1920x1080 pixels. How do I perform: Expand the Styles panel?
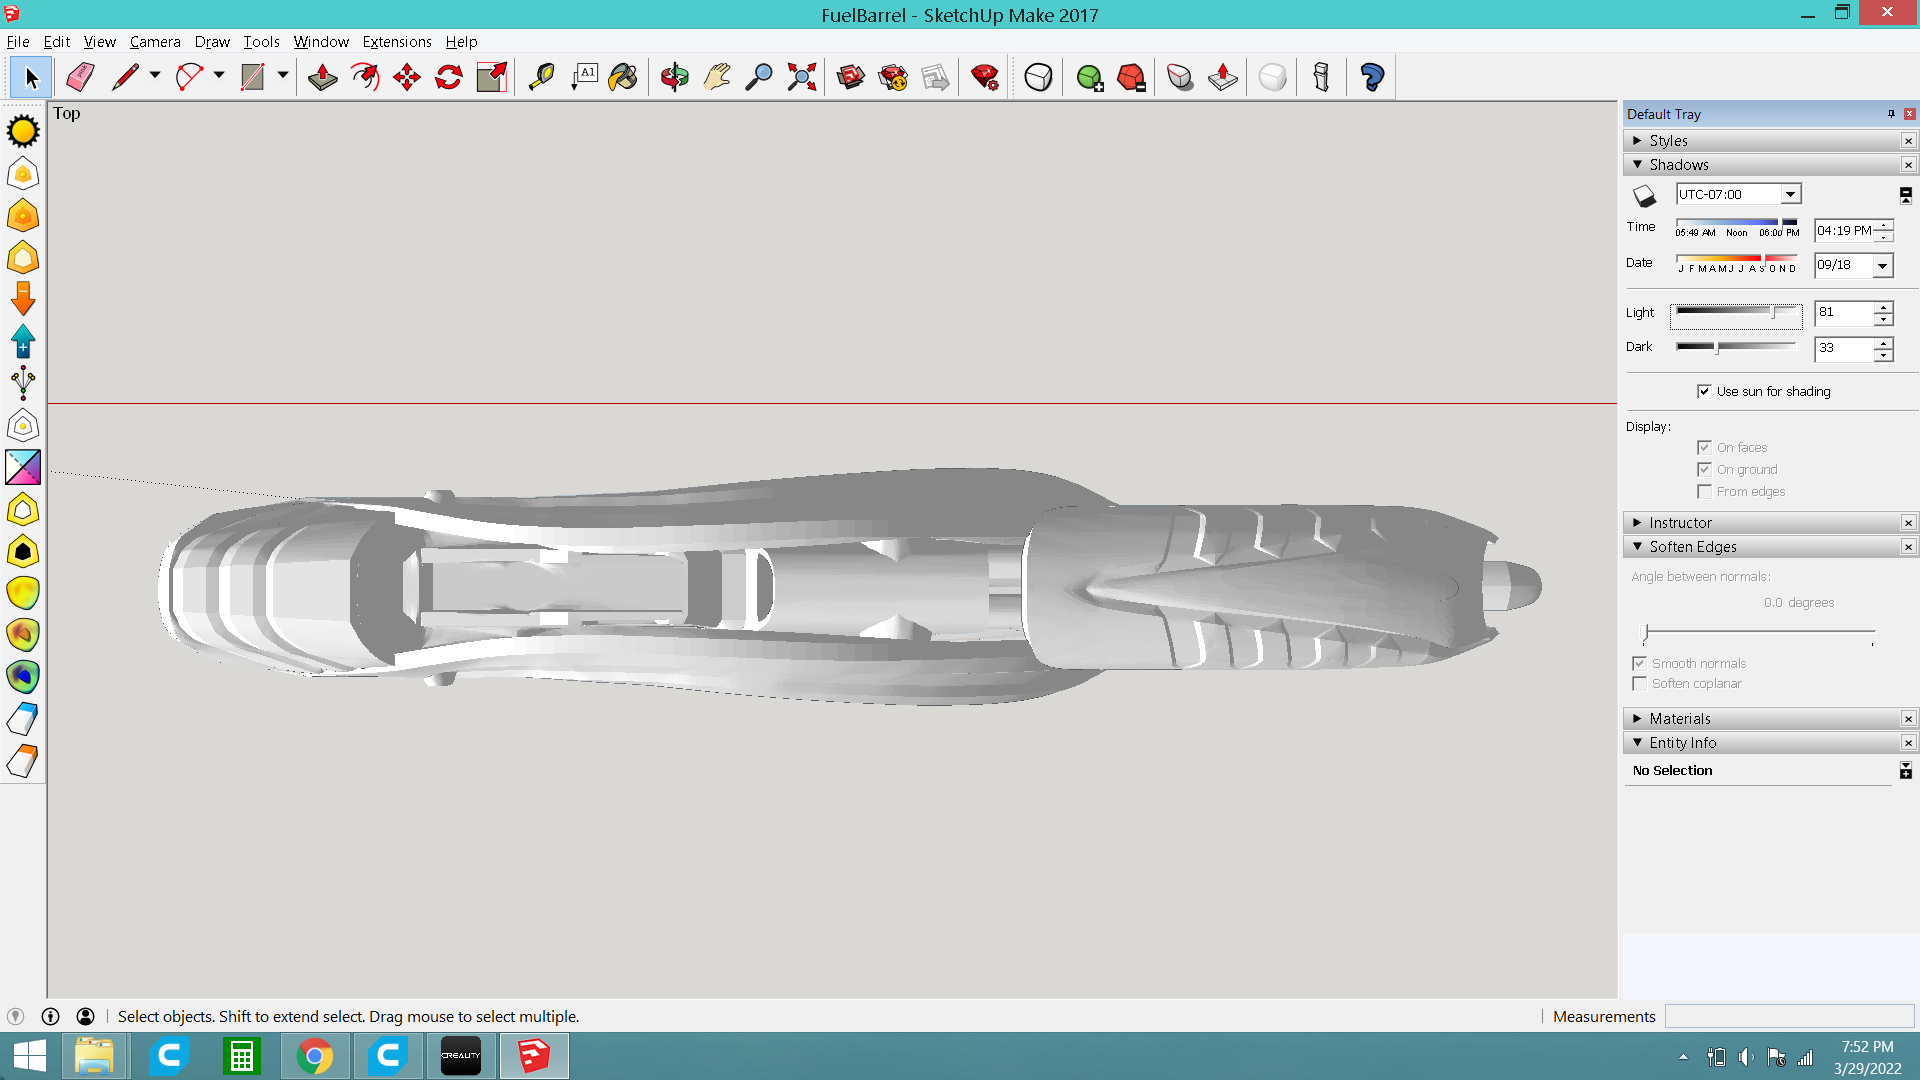point(1668,141)
